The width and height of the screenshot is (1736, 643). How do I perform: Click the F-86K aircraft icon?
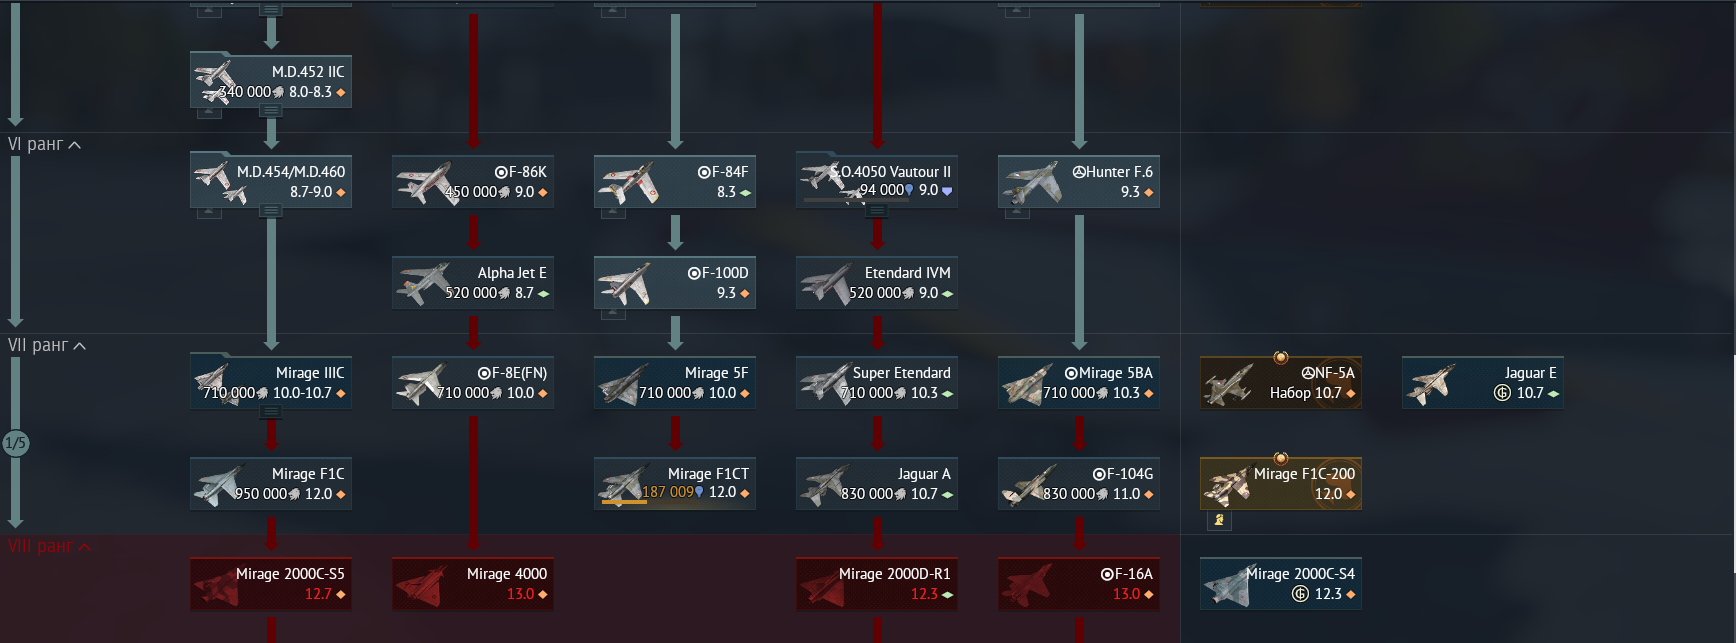(x=424, y=182)
